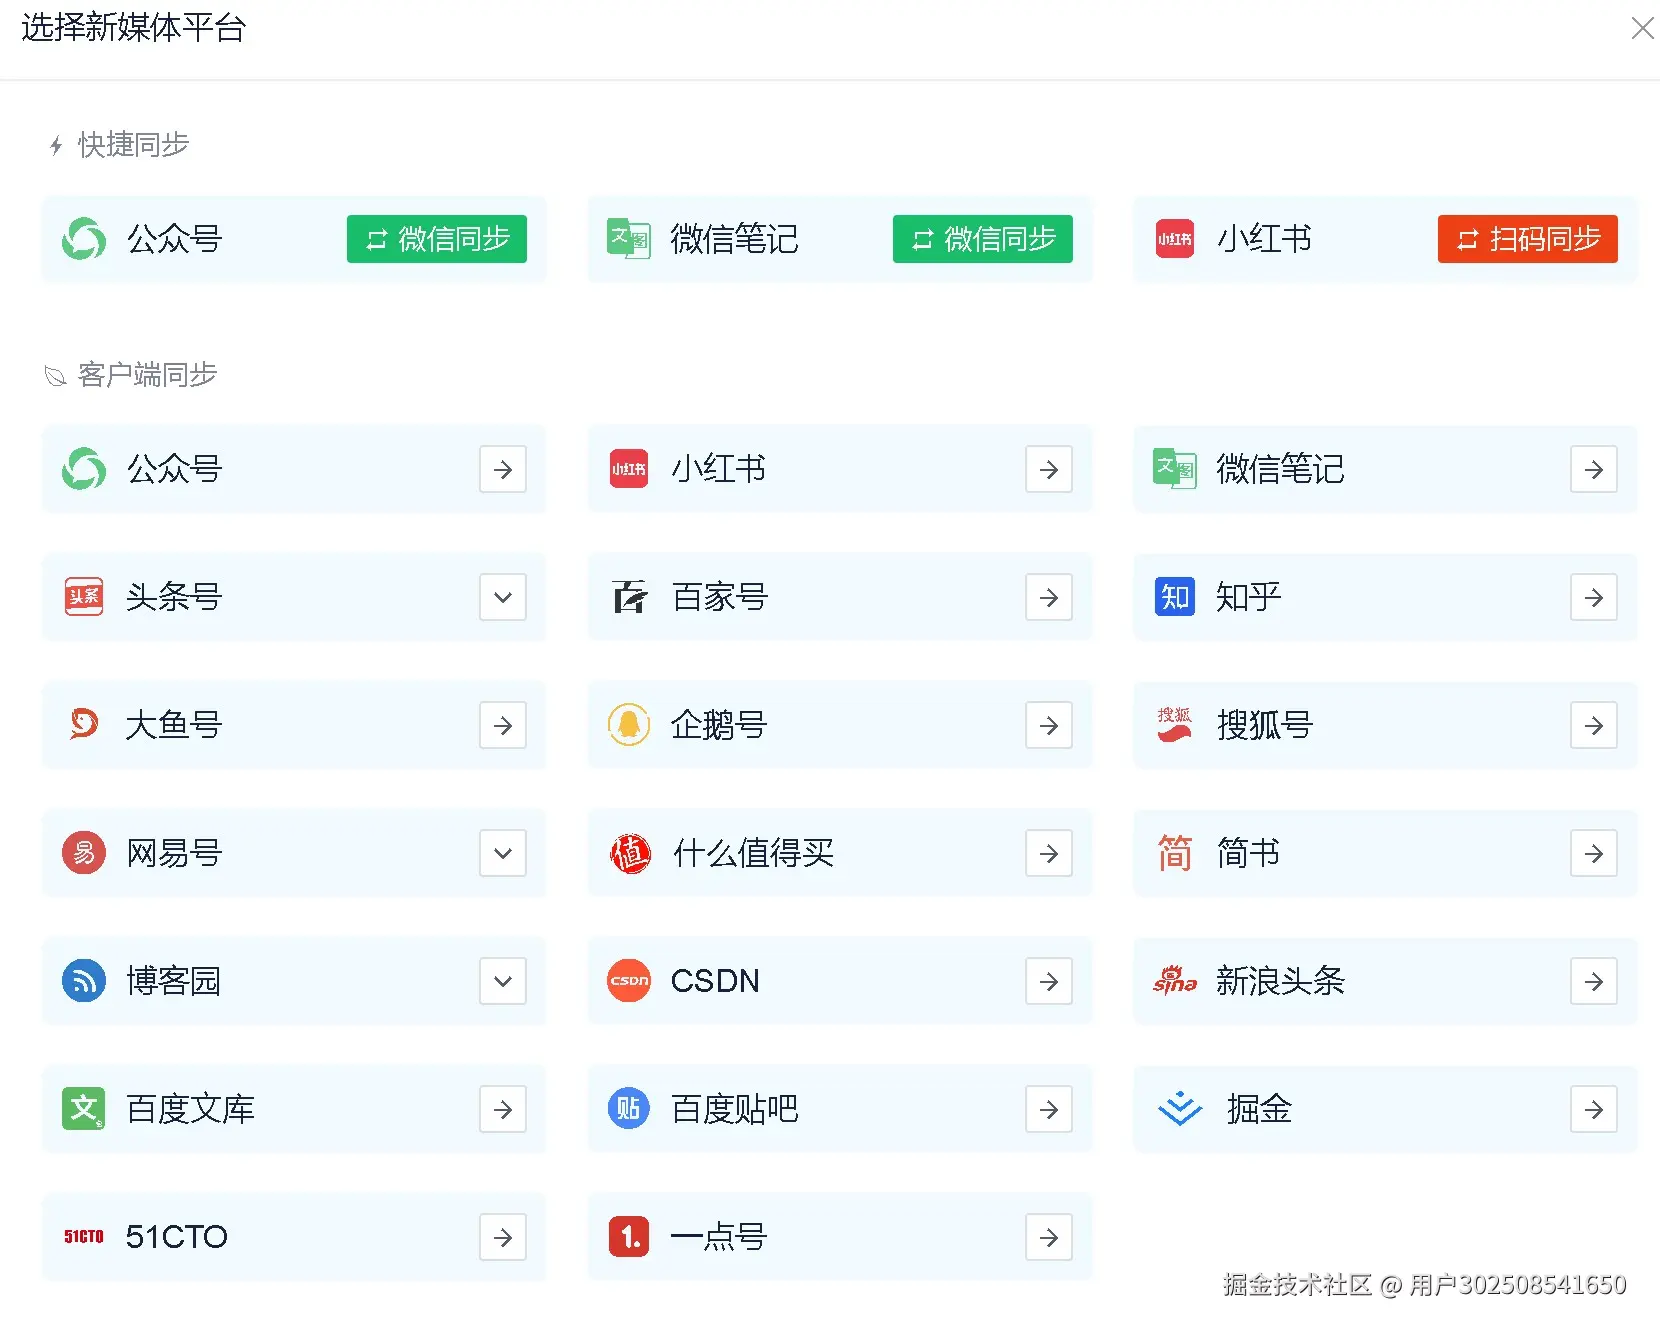The image size is (1660, 1332).
Task: Click the 搜狐号 red logo icon
Action: (x=1174, y=724)
